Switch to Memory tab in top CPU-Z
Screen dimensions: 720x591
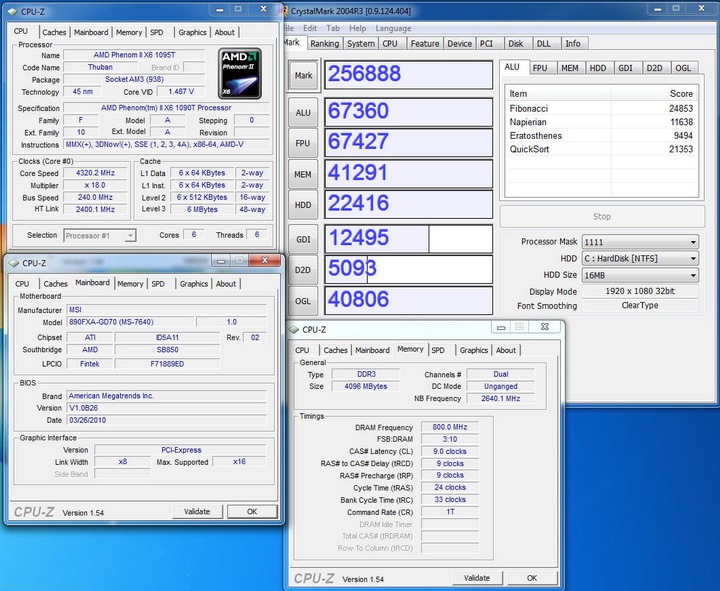(129, 32)
